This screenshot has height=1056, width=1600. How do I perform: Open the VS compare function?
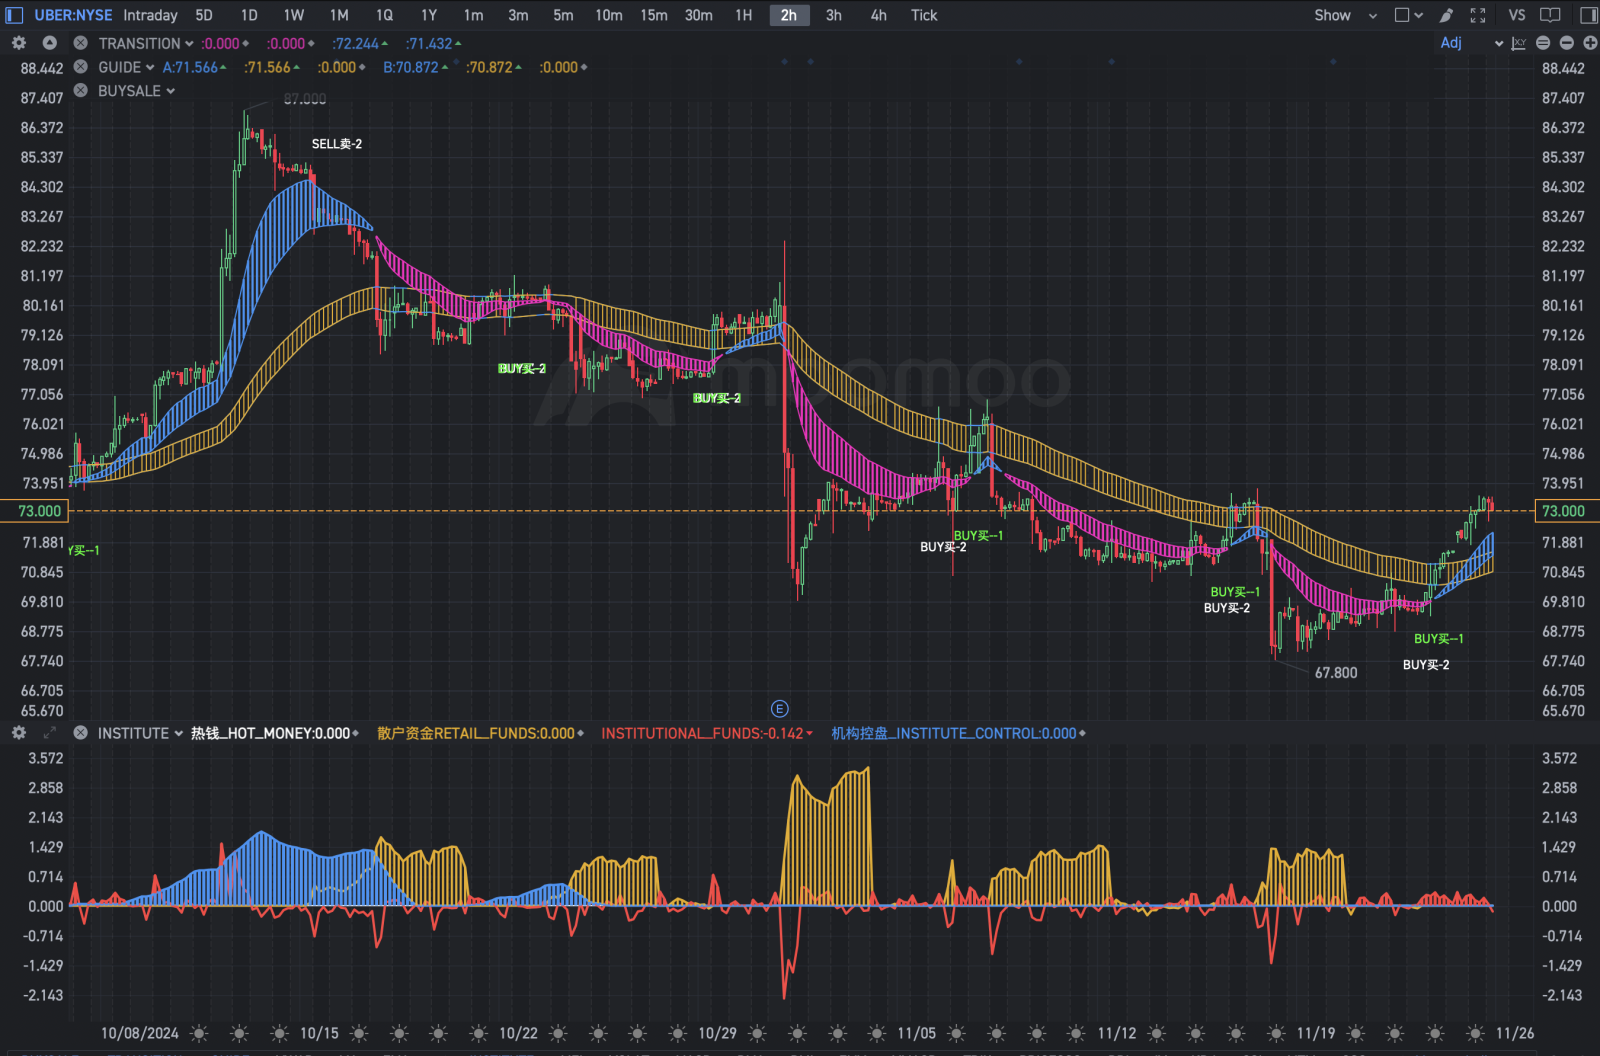tap(1517, 15)
